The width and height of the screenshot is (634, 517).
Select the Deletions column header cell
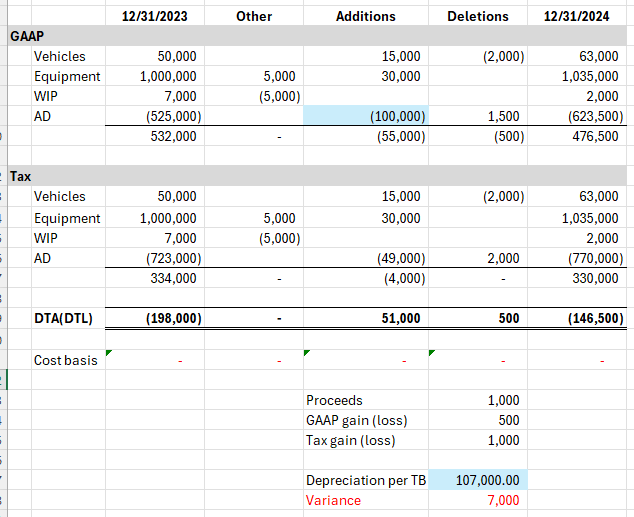tap(478, 16)
